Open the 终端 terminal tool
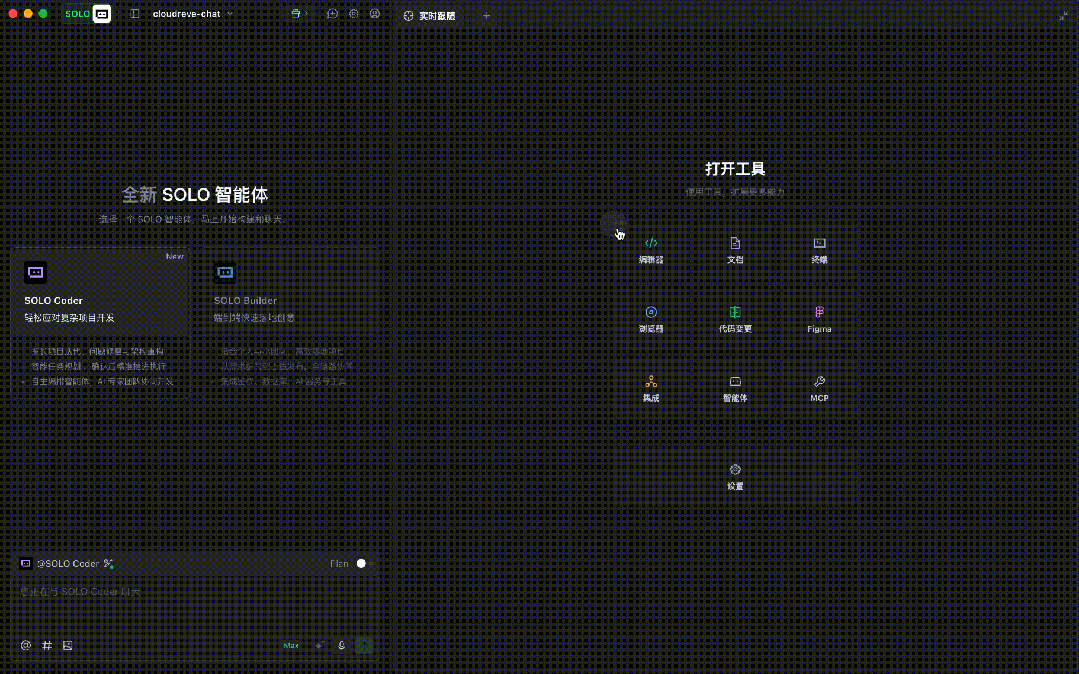The height and width of the screenshot is (674, 1079). coord(819,250)
